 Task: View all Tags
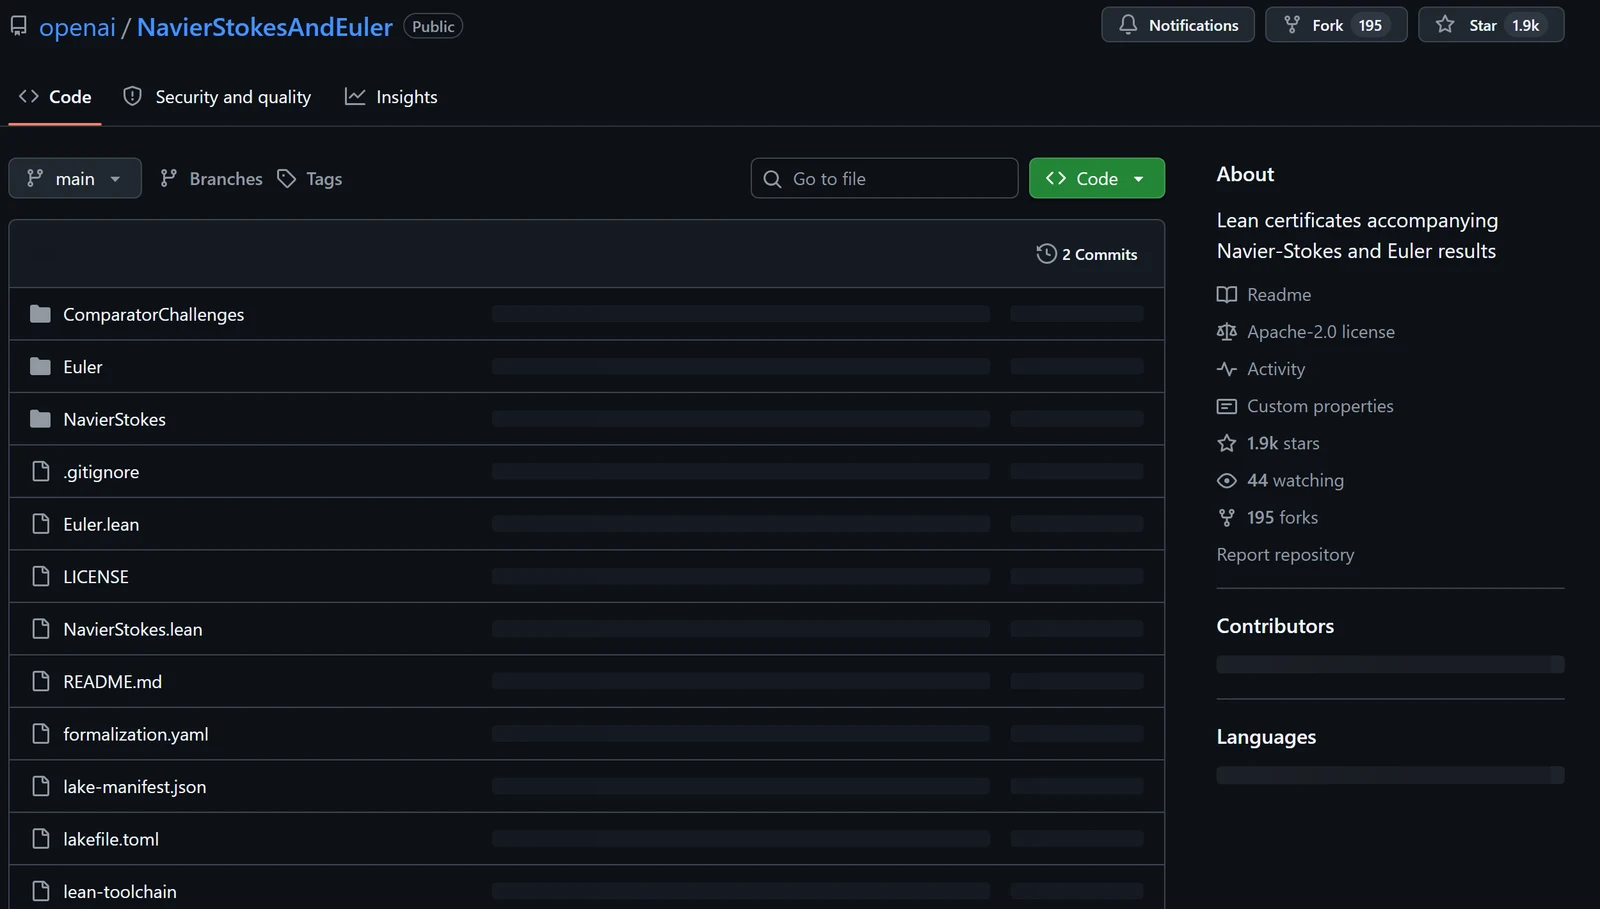tap(310, 178)
